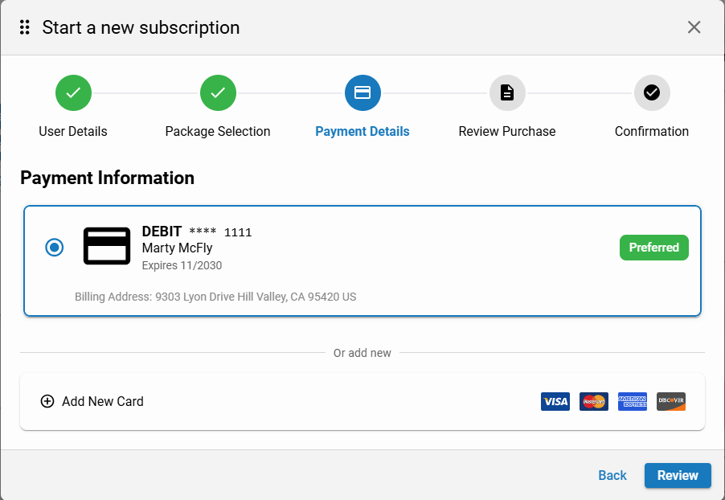This screenshot has width=725, height=500.
Task: Go to the Package Selection step icon
Action: 218,93
